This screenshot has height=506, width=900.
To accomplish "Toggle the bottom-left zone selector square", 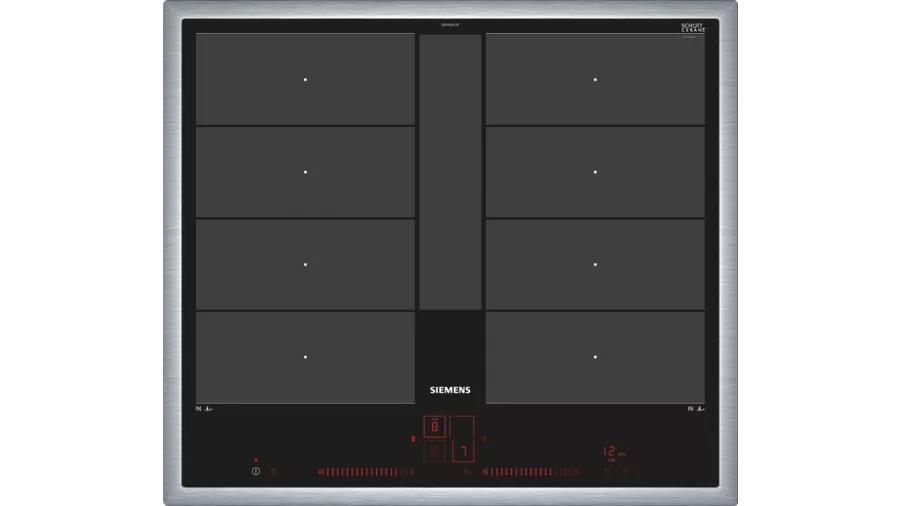I will (x=435, y=452).
